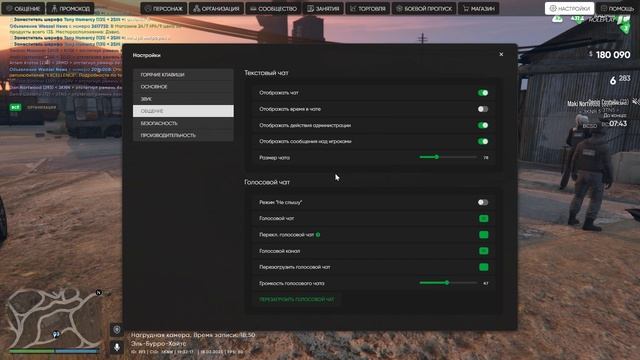Click the microphone icon near the minimap
The height and width of the screenshot is (360, 640).
point(117,347)
